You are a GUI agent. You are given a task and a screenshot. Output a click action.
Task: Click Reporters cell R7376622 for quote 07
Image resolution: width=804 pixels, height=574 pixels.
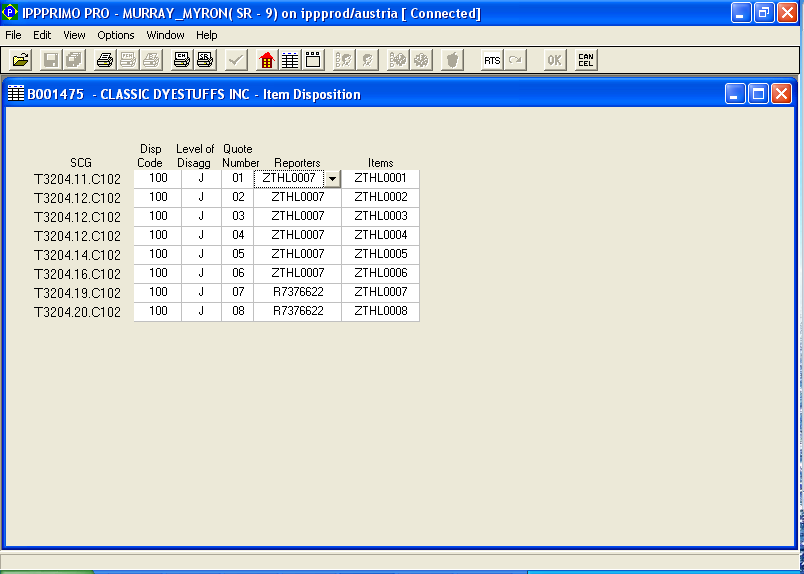pos(297,292)
